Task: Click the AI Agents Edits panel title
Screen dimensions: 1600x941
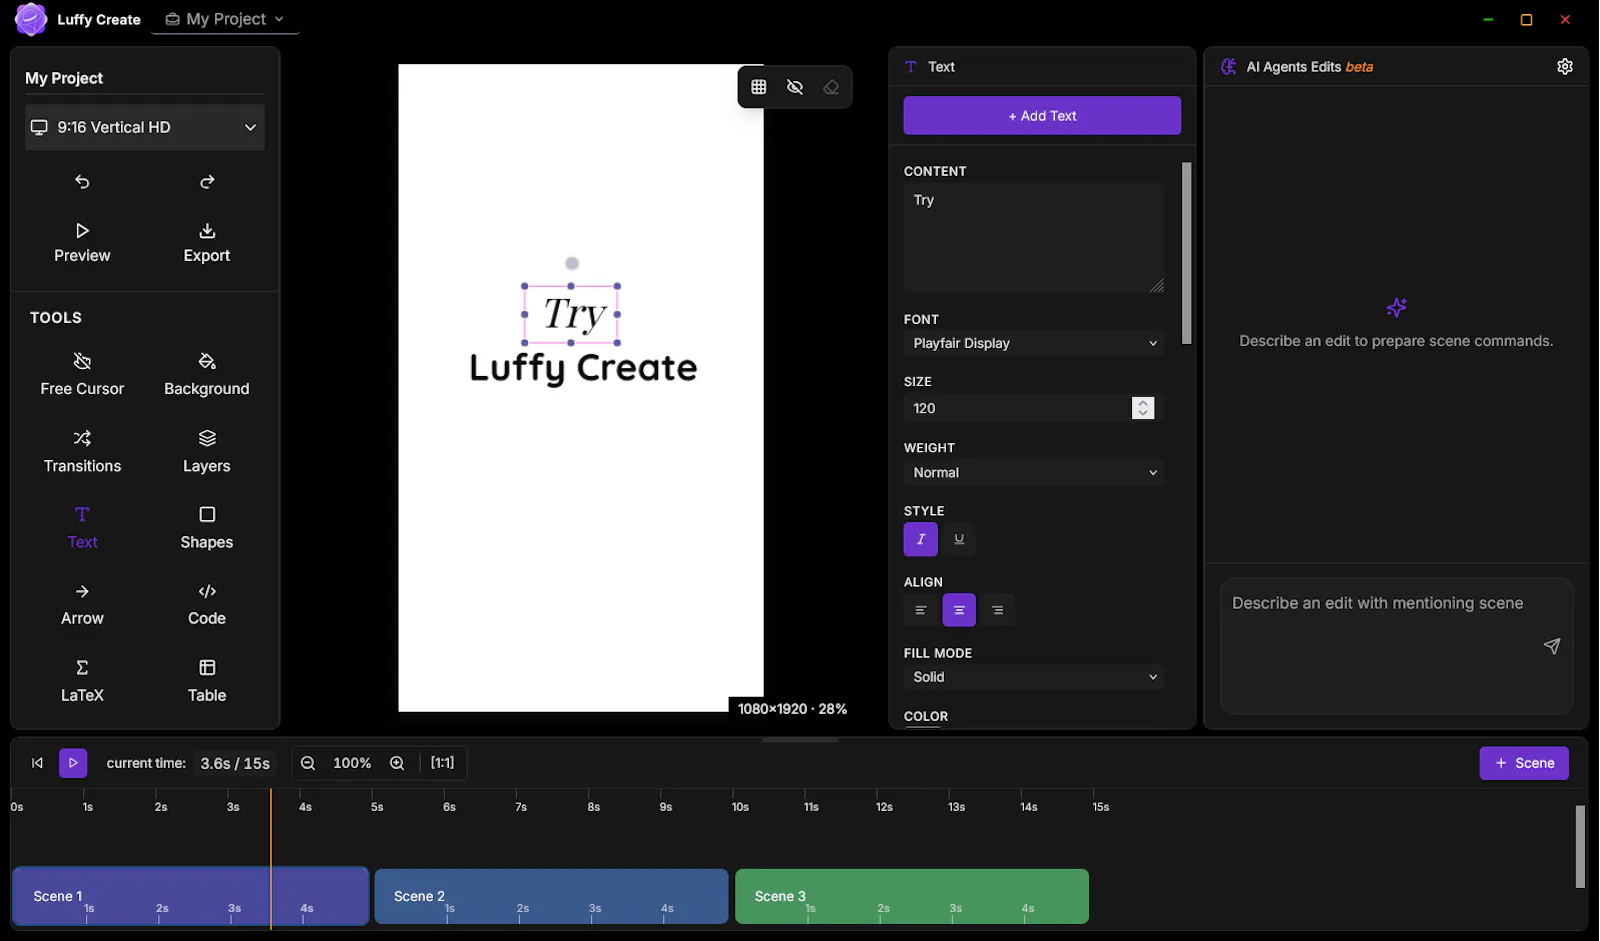Action: coord(1310,67)
